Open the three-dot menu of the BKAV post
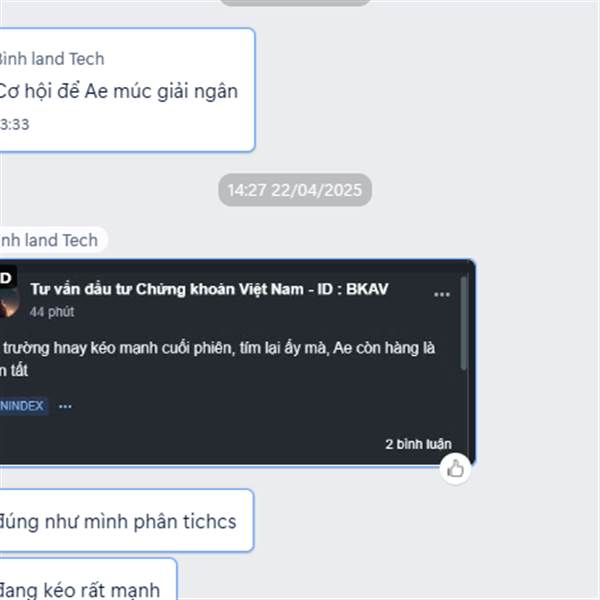The width and height of the screenshot is (600, 600). click(442, 295)
